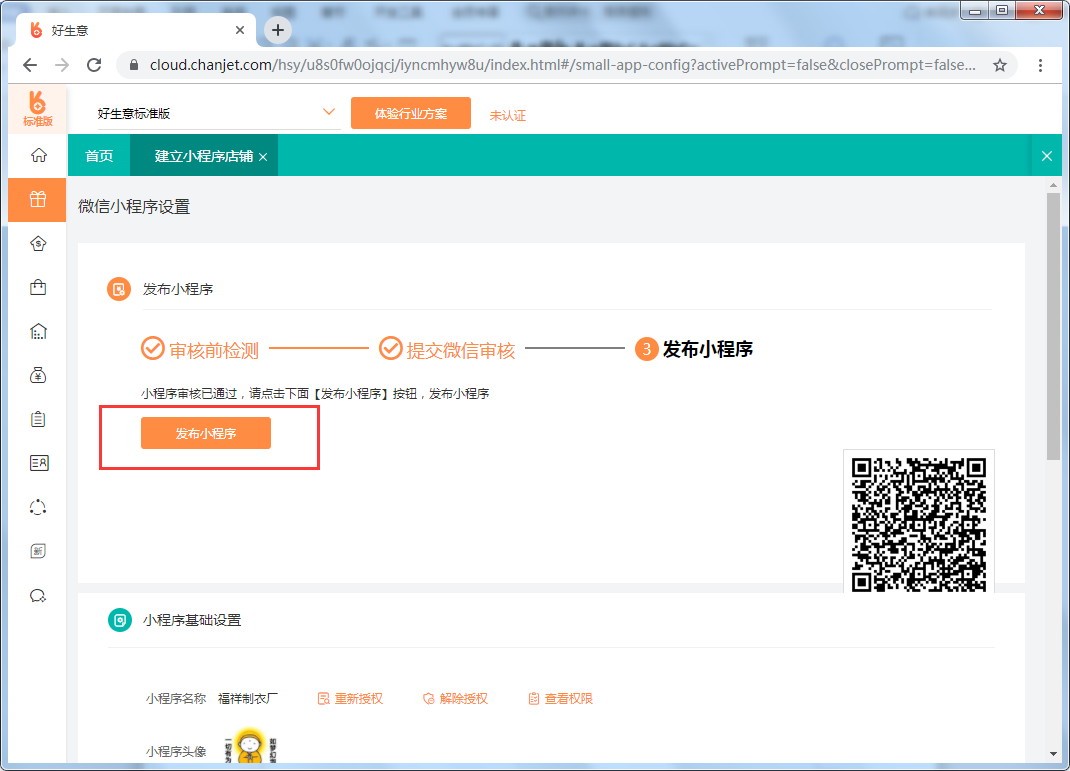Click the 小程序基础设置 section icon
Screen dimensions: 1070x771
click(120, 620)
